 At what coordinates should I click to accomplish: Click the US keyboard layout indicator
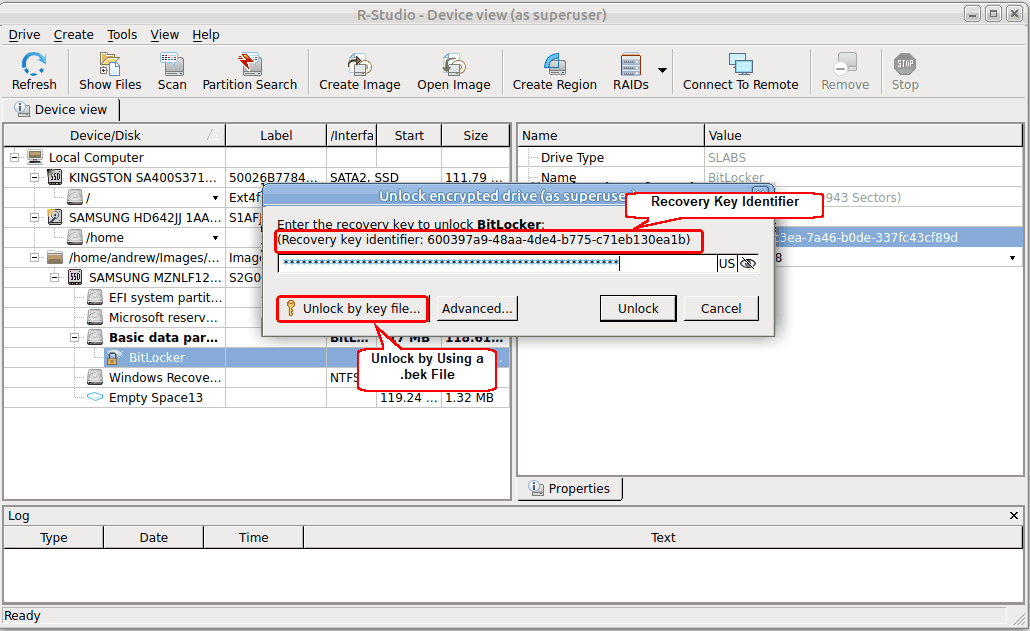point(727,264)
